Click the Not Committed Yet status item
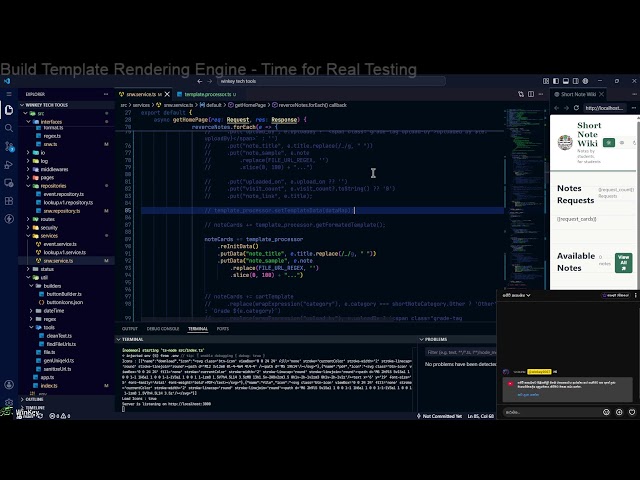This screenshot has height=480, width=640. click(439, 416)
